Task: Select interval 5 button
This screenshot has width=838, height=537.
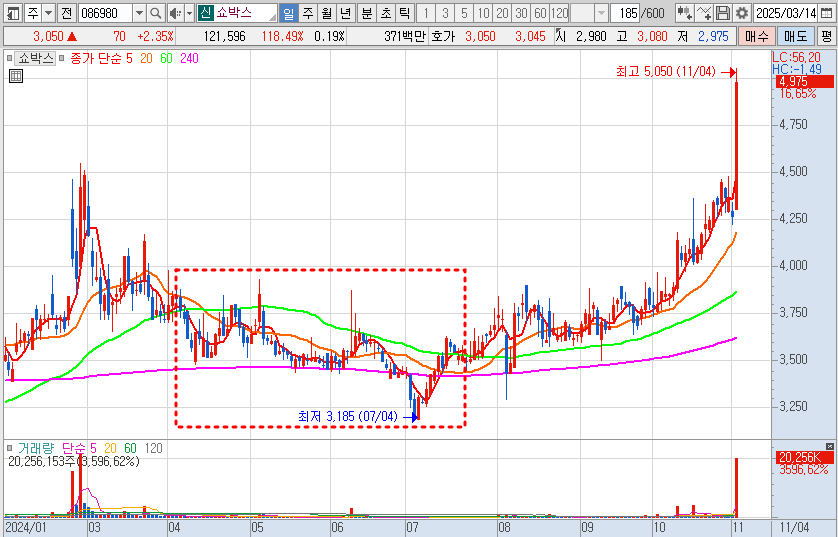Action: tap(464, 13)
